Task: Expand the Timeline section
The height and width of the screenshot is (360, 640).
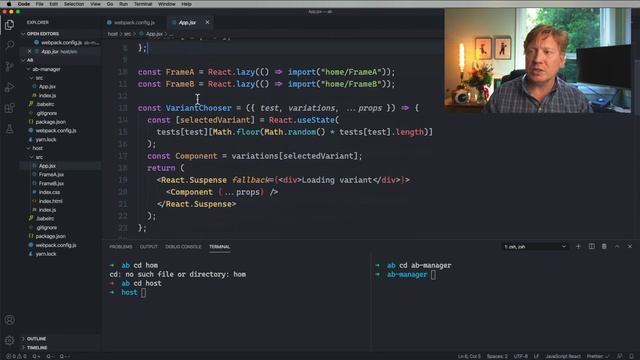Action: [x=37, y=348]
